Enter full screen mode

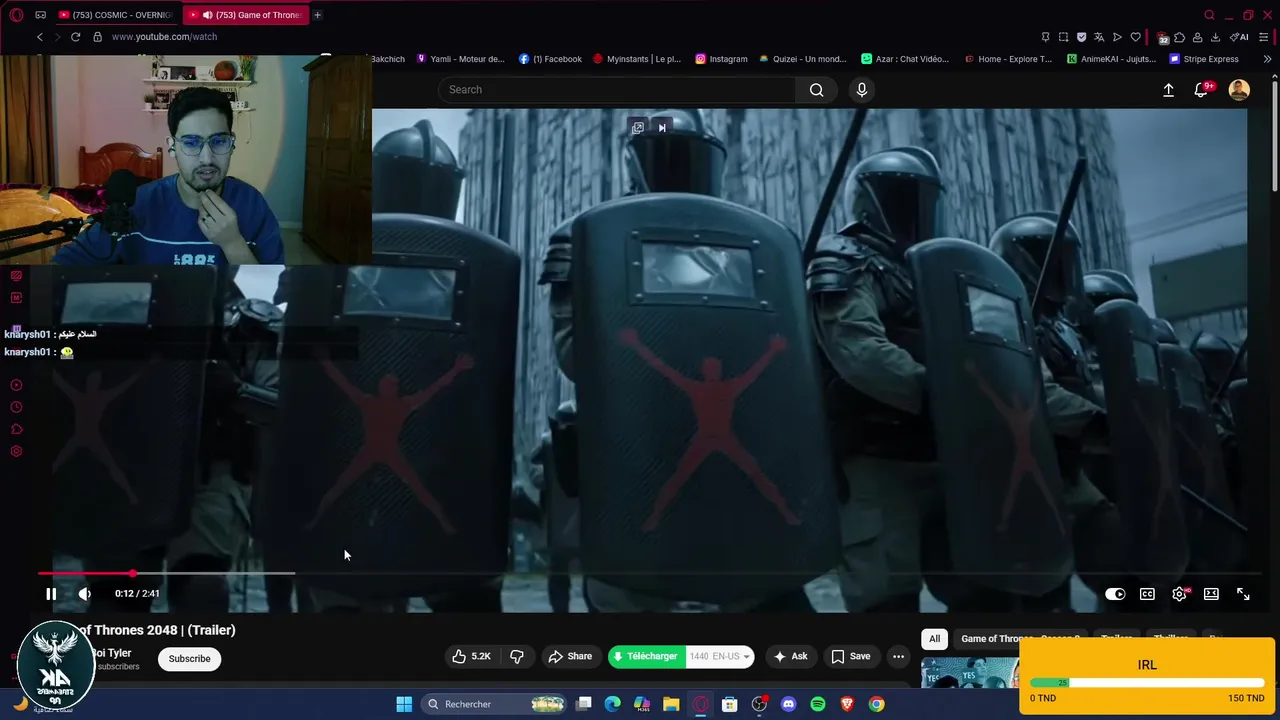1243,594
